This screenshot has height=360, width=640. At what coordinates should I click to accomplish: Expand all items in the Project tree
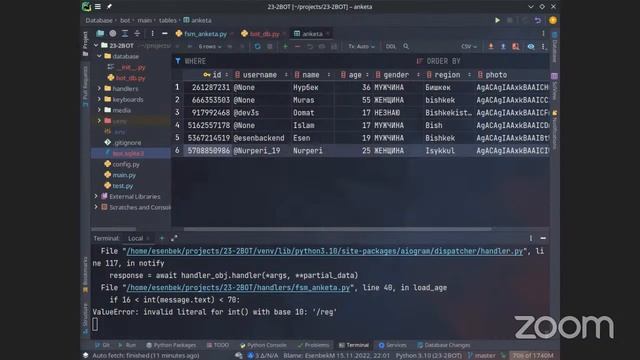tap(125, 33)
